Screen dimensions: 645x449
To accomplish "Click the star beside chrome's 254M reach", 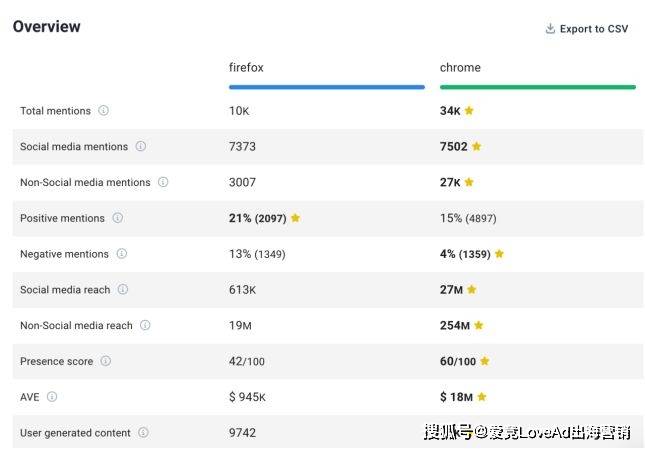I will point(478,325).
